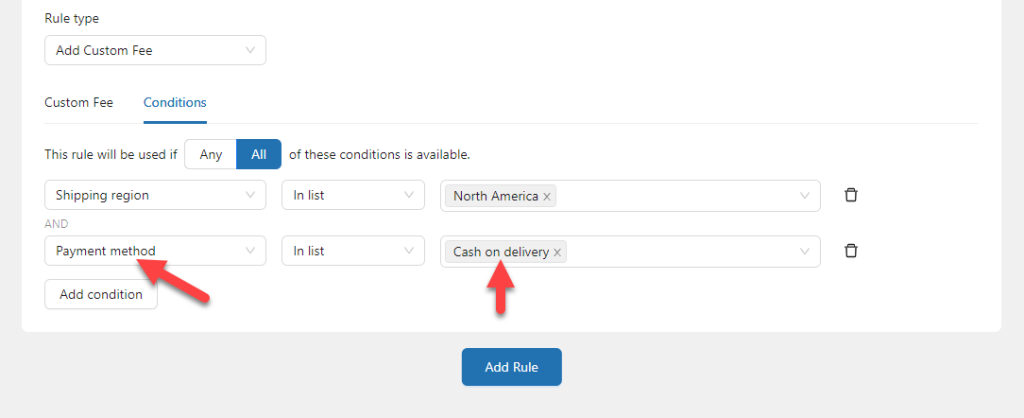Screen dimensions: 1024x418
Task: Delete the Payment method condition row
Action: [x=850, y=251]
